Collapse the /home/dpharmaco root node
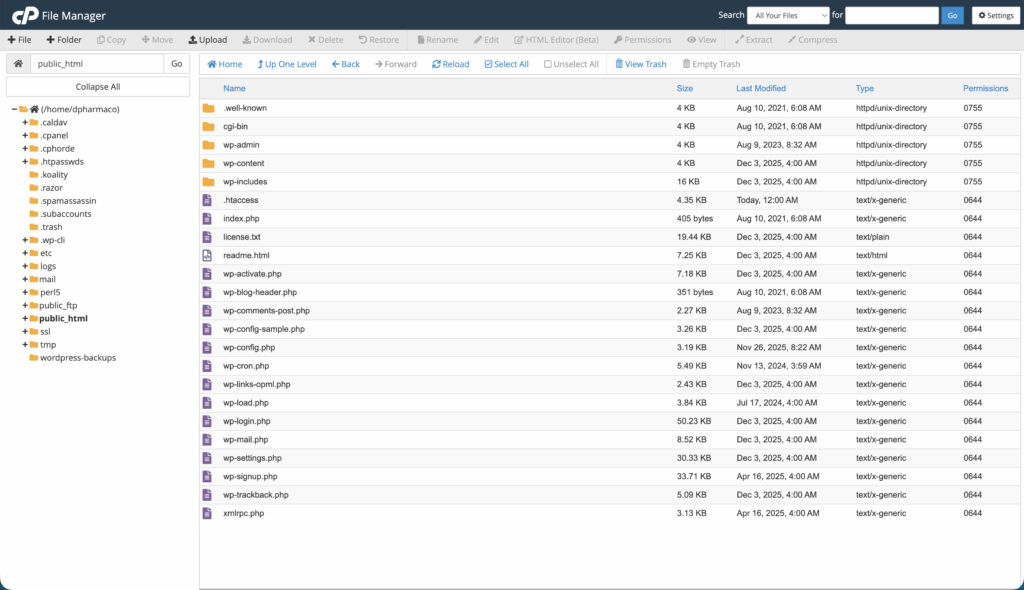Screen dimensions: 1024x590 [x=14, y=109]
